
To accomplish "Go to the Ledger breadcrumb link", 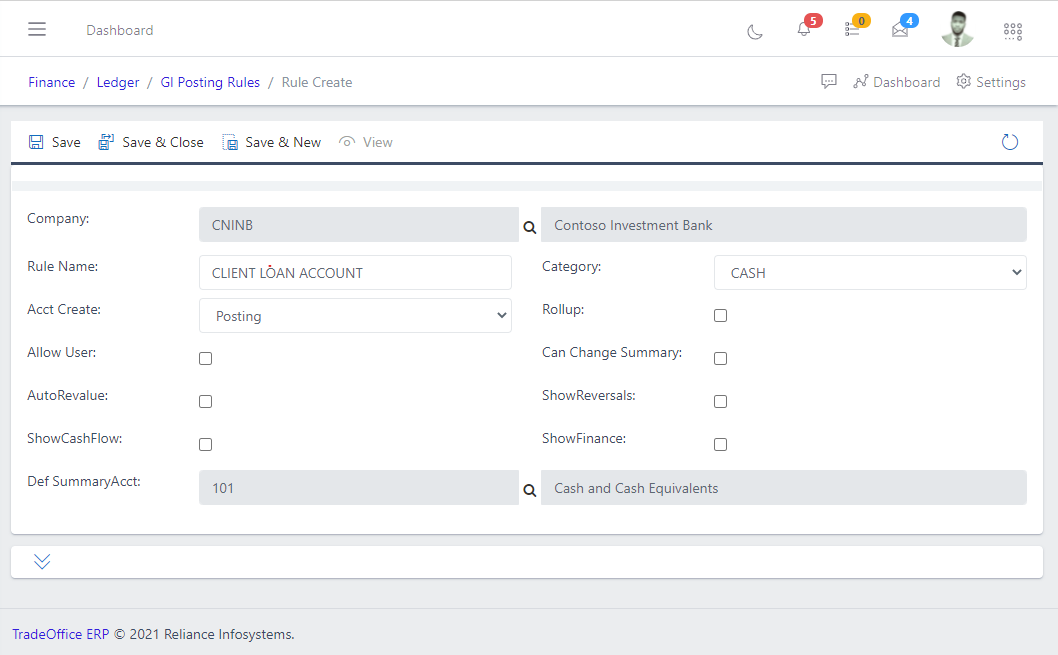I will point(117,82).
